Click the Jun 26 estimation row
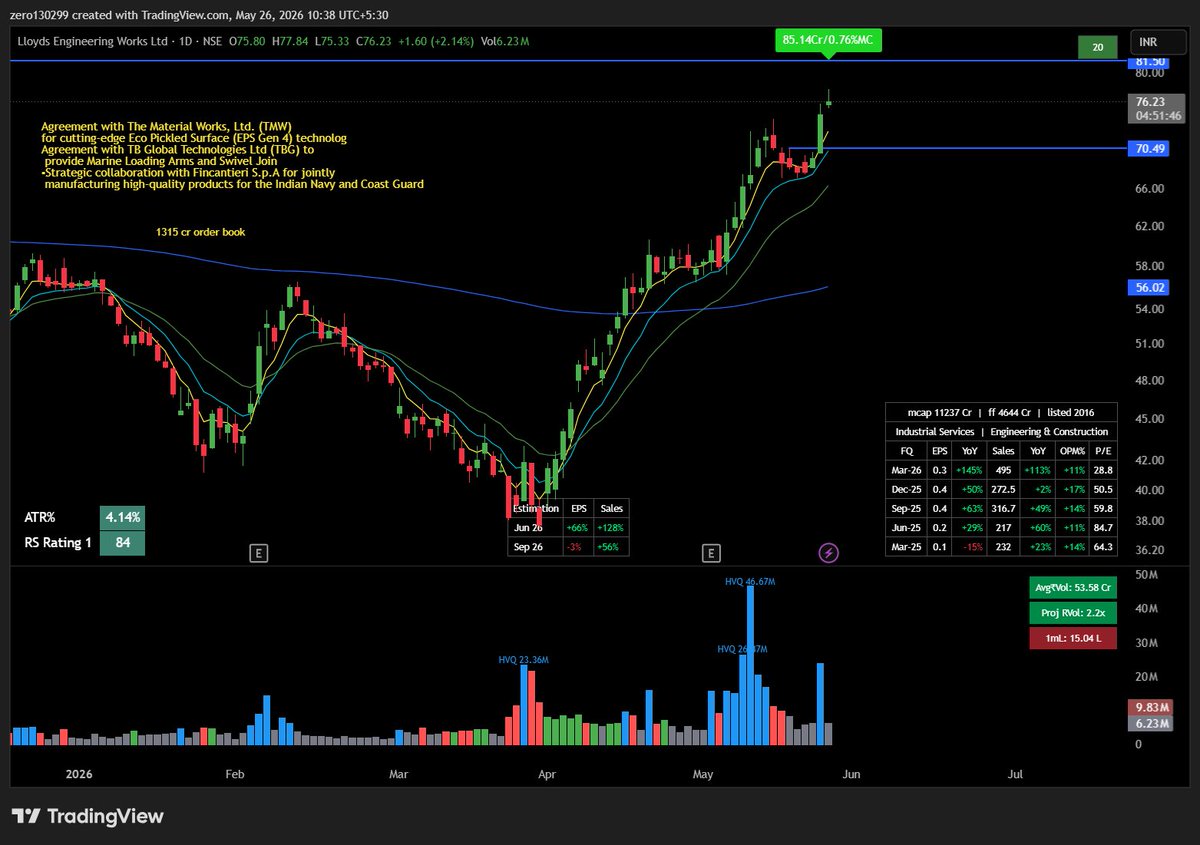This screenshot has width=1200, height=845. 568,527
